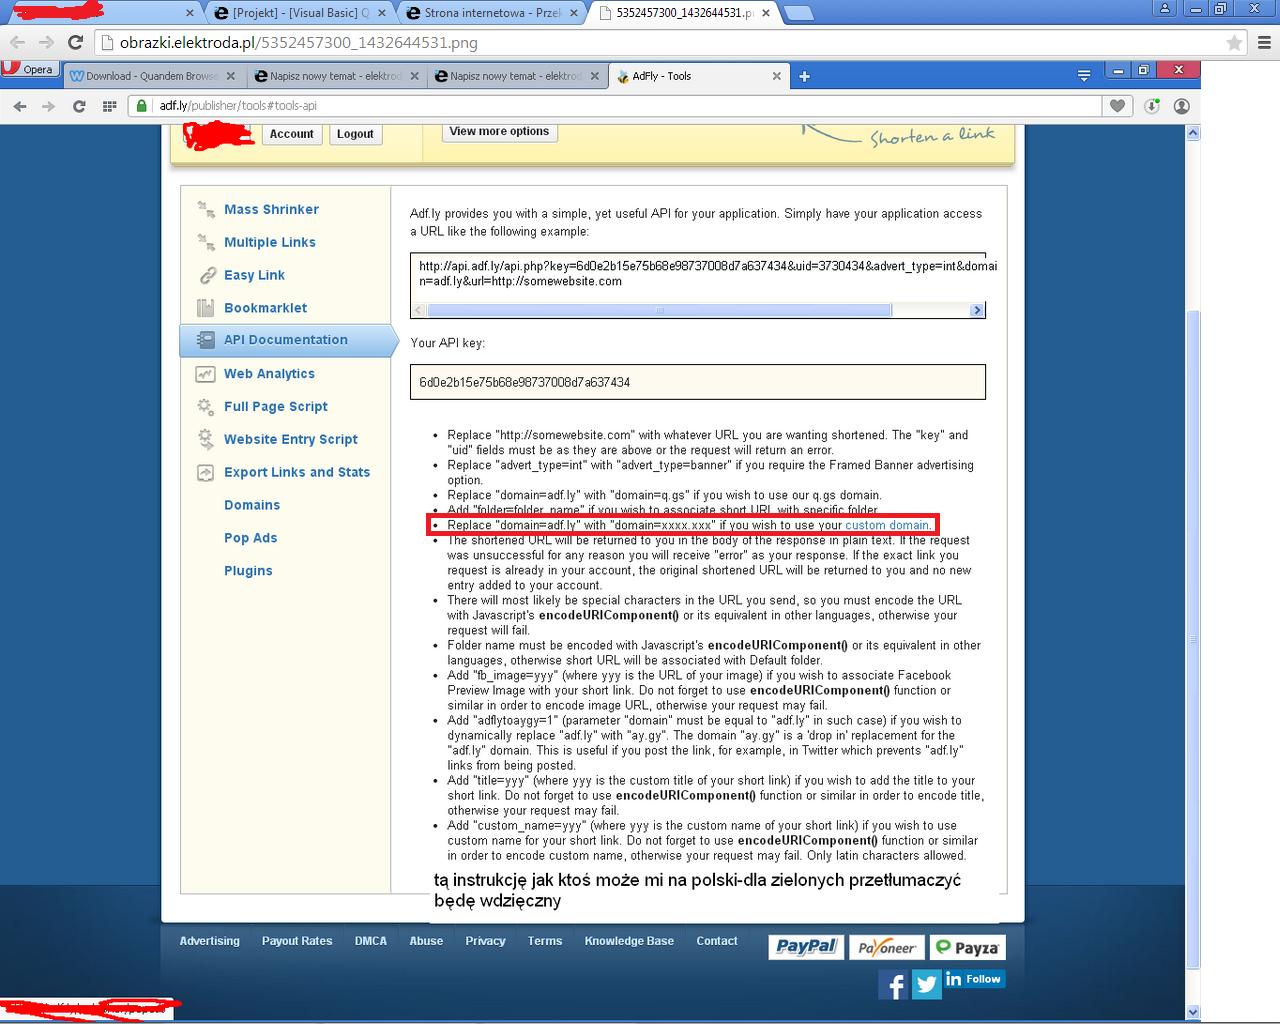Click the Mass Shrinker sidebar icon

(206, 209)
